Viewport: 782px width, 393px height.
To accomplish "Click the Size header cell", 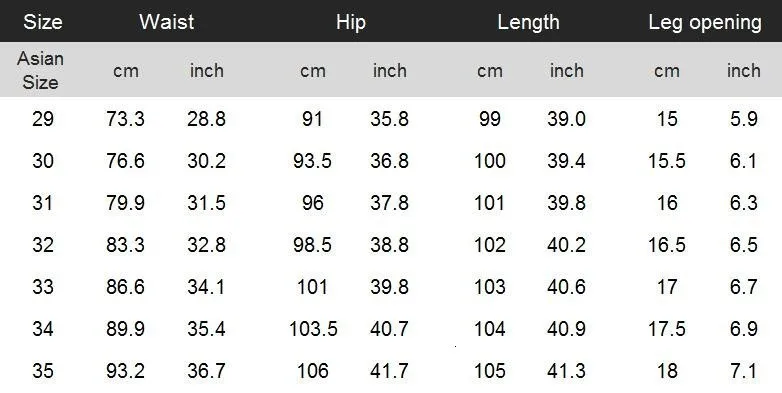I will coord(42,22).
